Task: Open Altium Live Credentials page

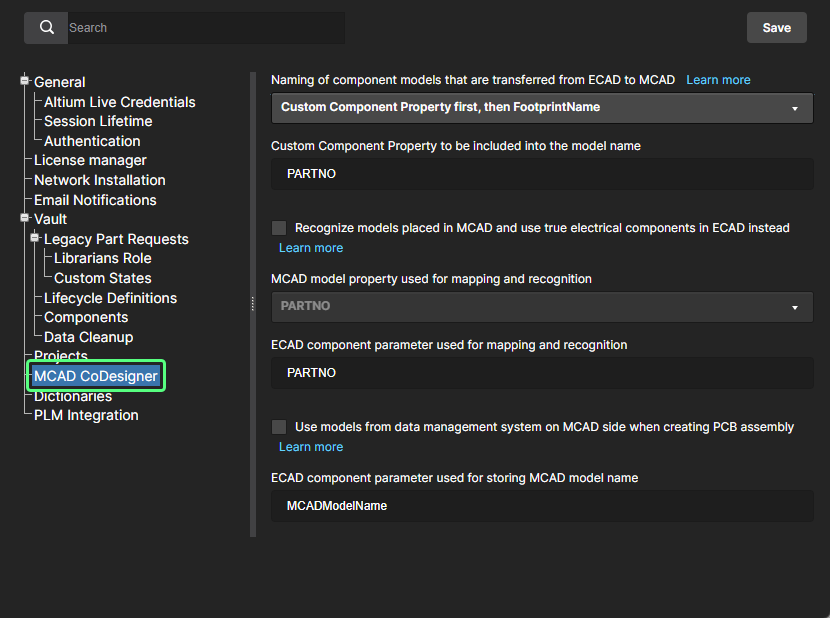Action: pos(119,102)
